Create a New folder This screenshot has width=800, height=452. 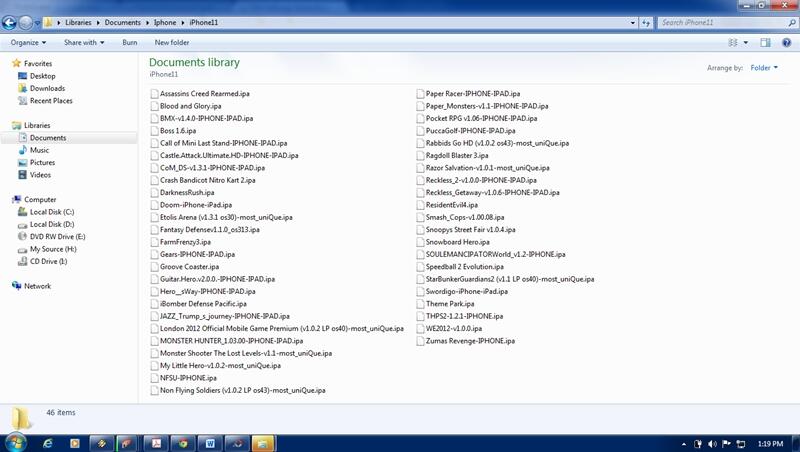point(172,43)
